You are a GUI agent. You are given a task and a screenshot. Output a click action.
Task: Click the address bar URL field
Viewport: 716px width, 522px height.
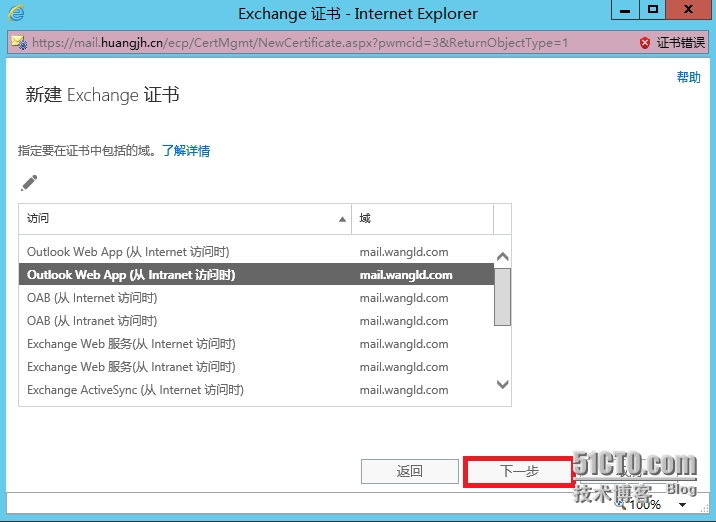pyautogui.click(x=300, y=43)
